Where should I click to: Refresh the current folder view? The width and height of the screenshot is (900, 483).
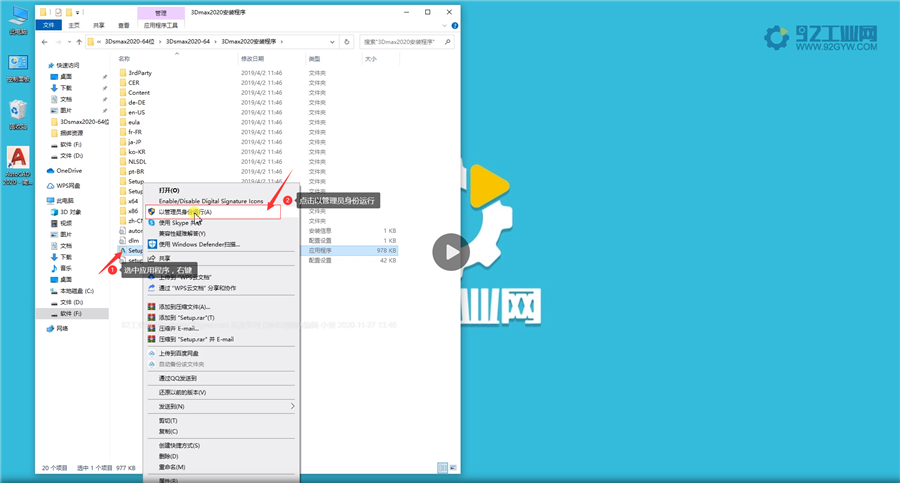[347, 42]
